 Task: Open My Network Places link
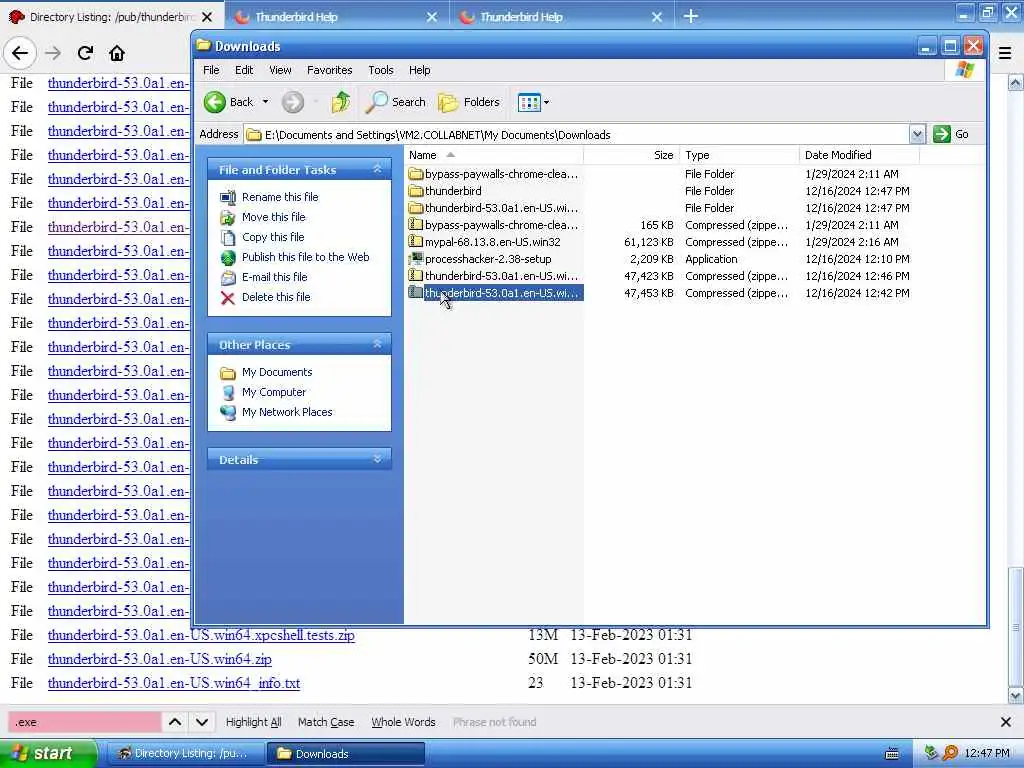pos(287,412)
